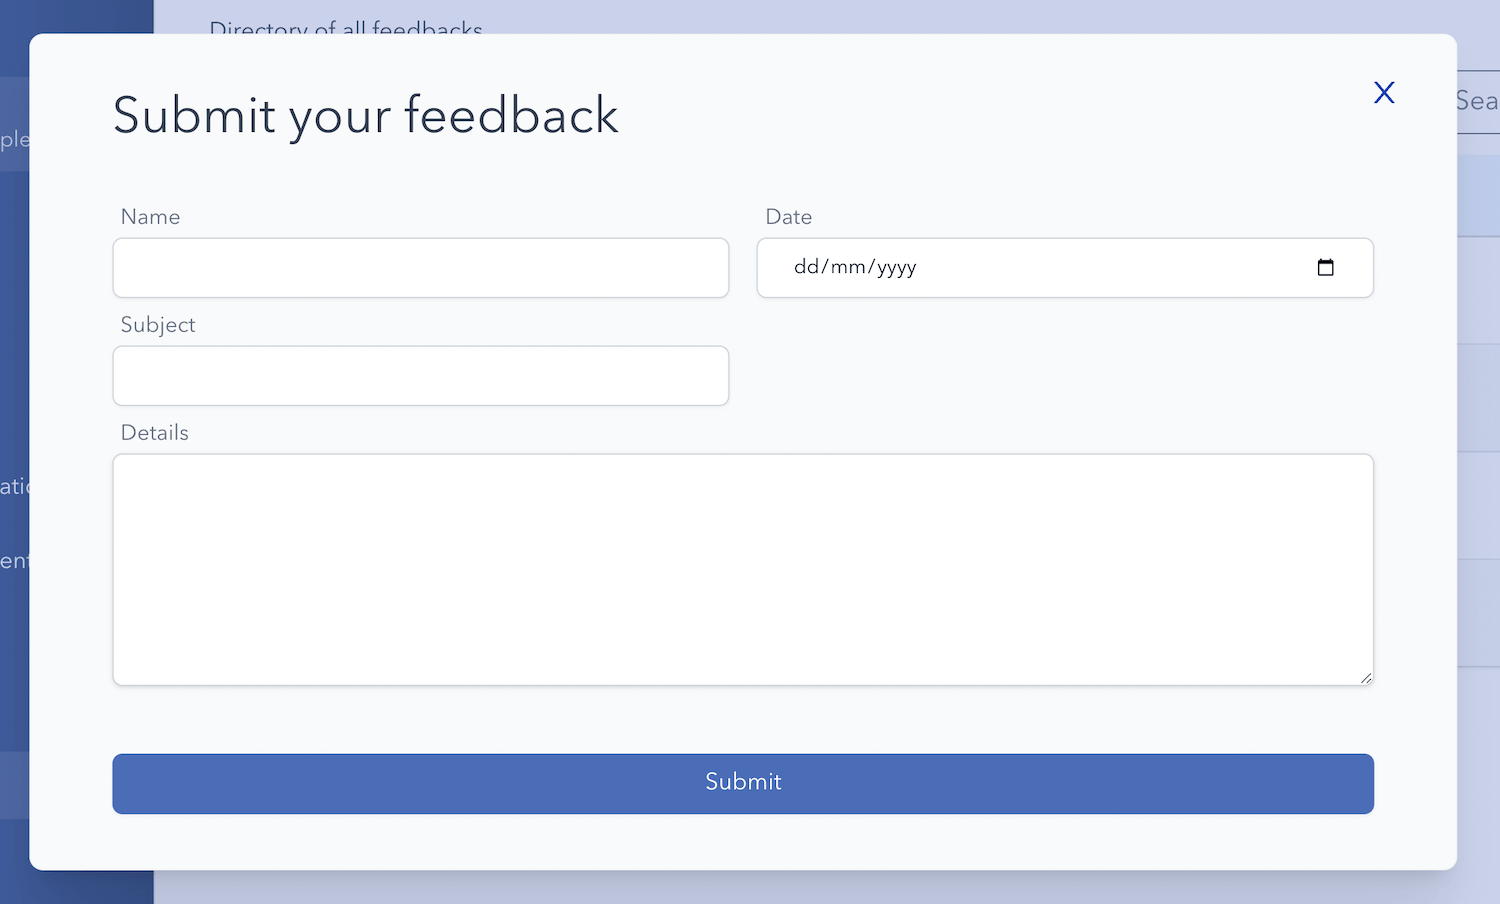Focus the Name text field
This screenshot has height=904, width=1500.
click(x=421, y=268)
